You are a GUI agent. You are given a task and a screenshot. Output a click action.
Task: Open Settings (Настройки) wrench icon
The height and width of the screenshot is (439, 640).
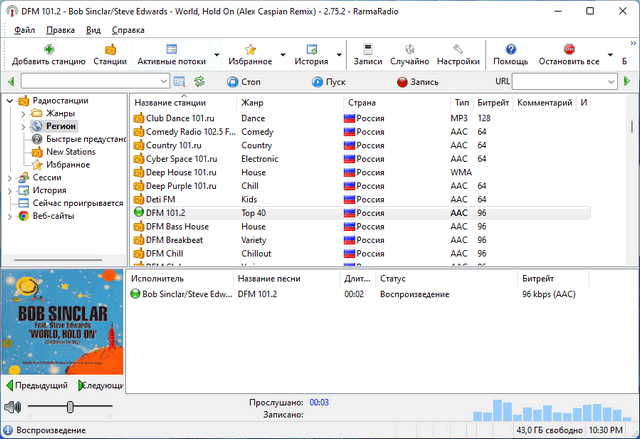pyautogui.click(x=458, y=49)
